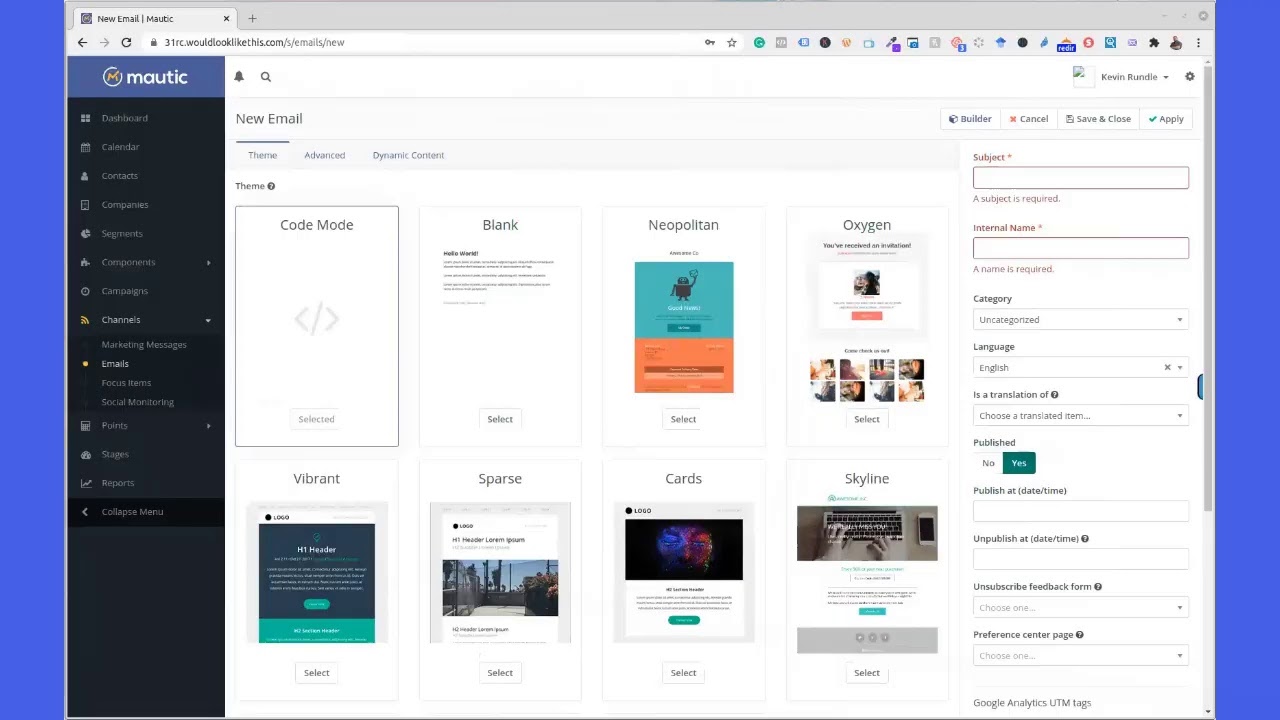
Task: Click help icon beside Unsubscribe feedback form
Action: pyautogui.click(x=1098, y=587)
